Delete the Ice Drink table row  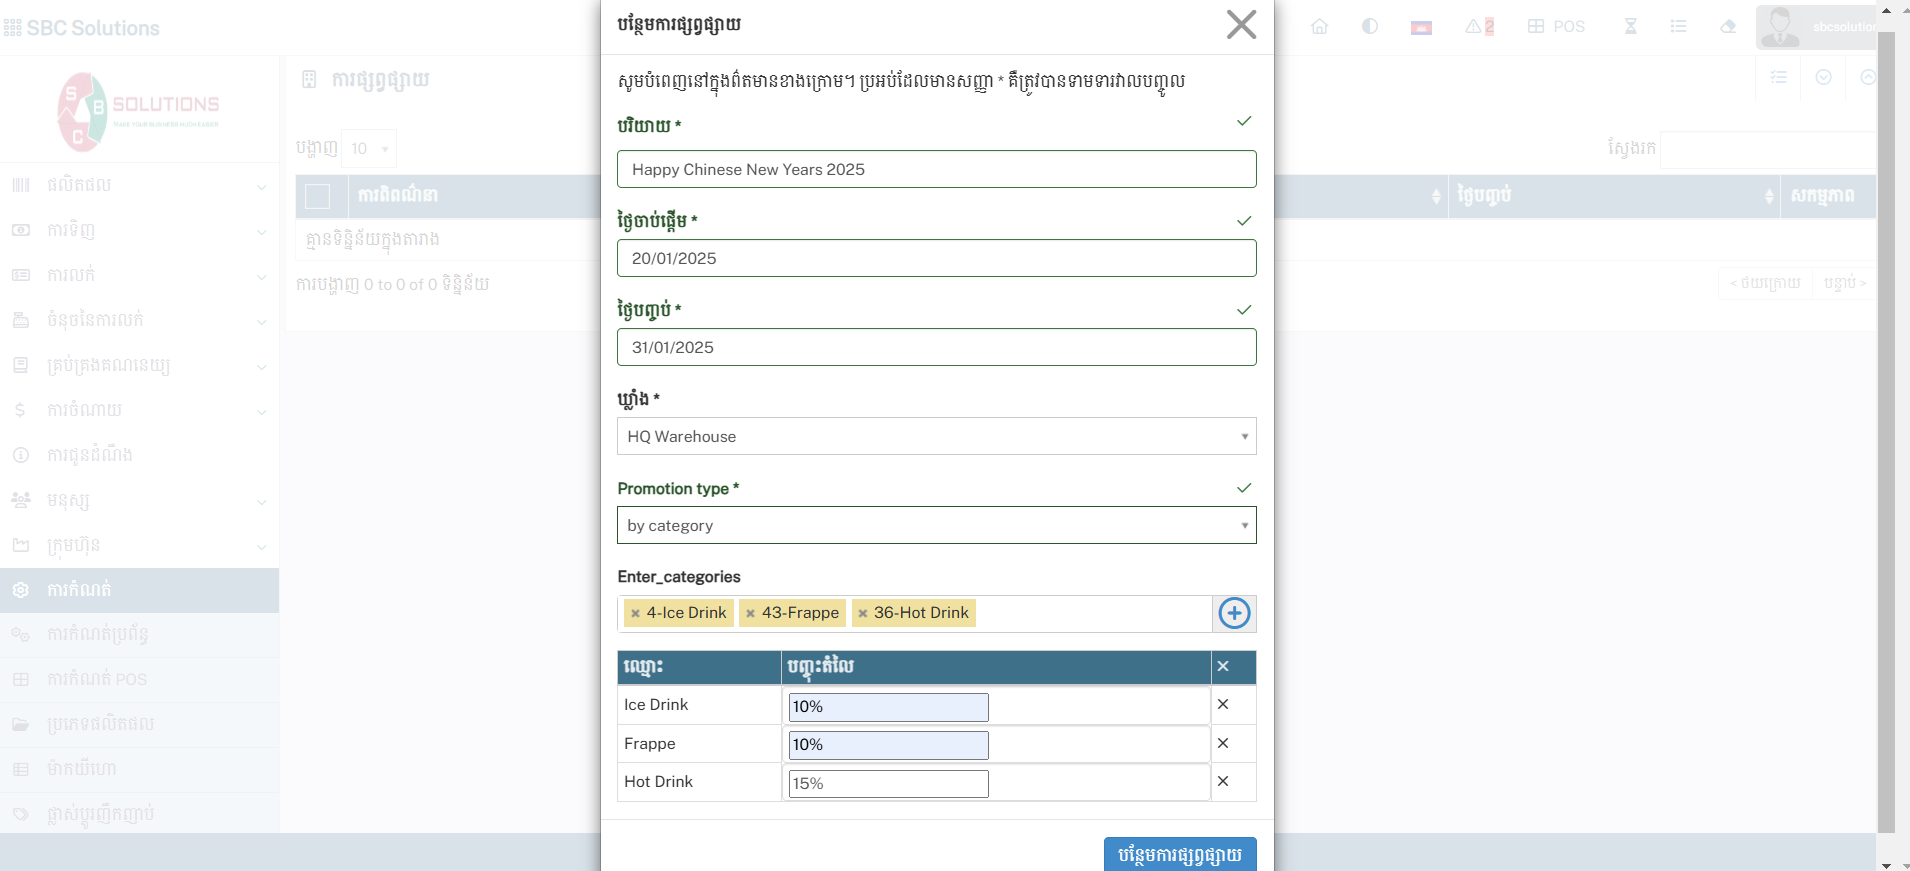(1222, 705)
